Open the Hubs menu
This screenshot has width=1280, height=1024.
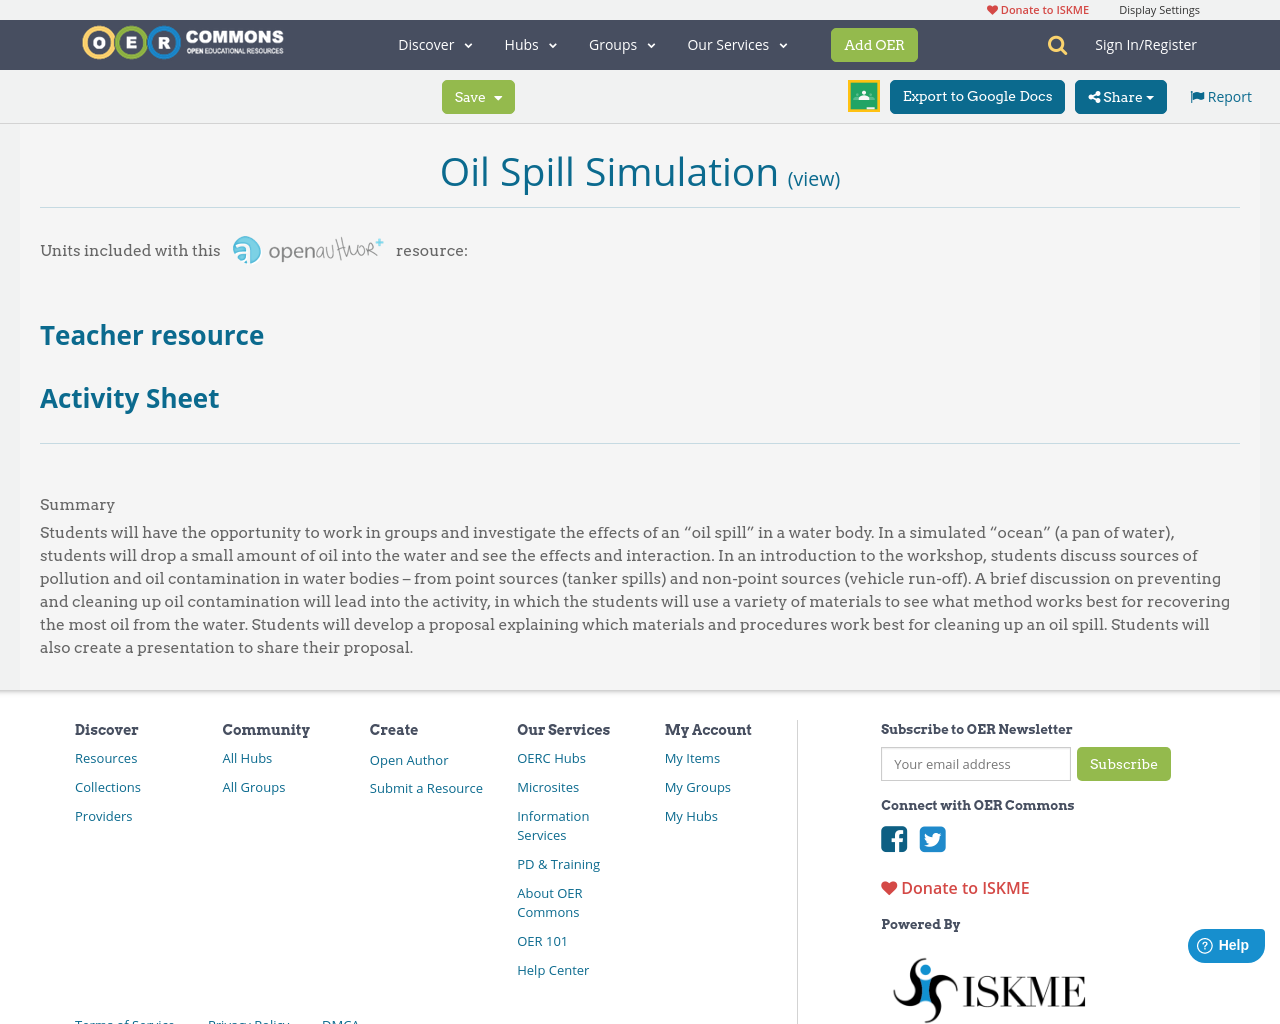pos(530,44)
